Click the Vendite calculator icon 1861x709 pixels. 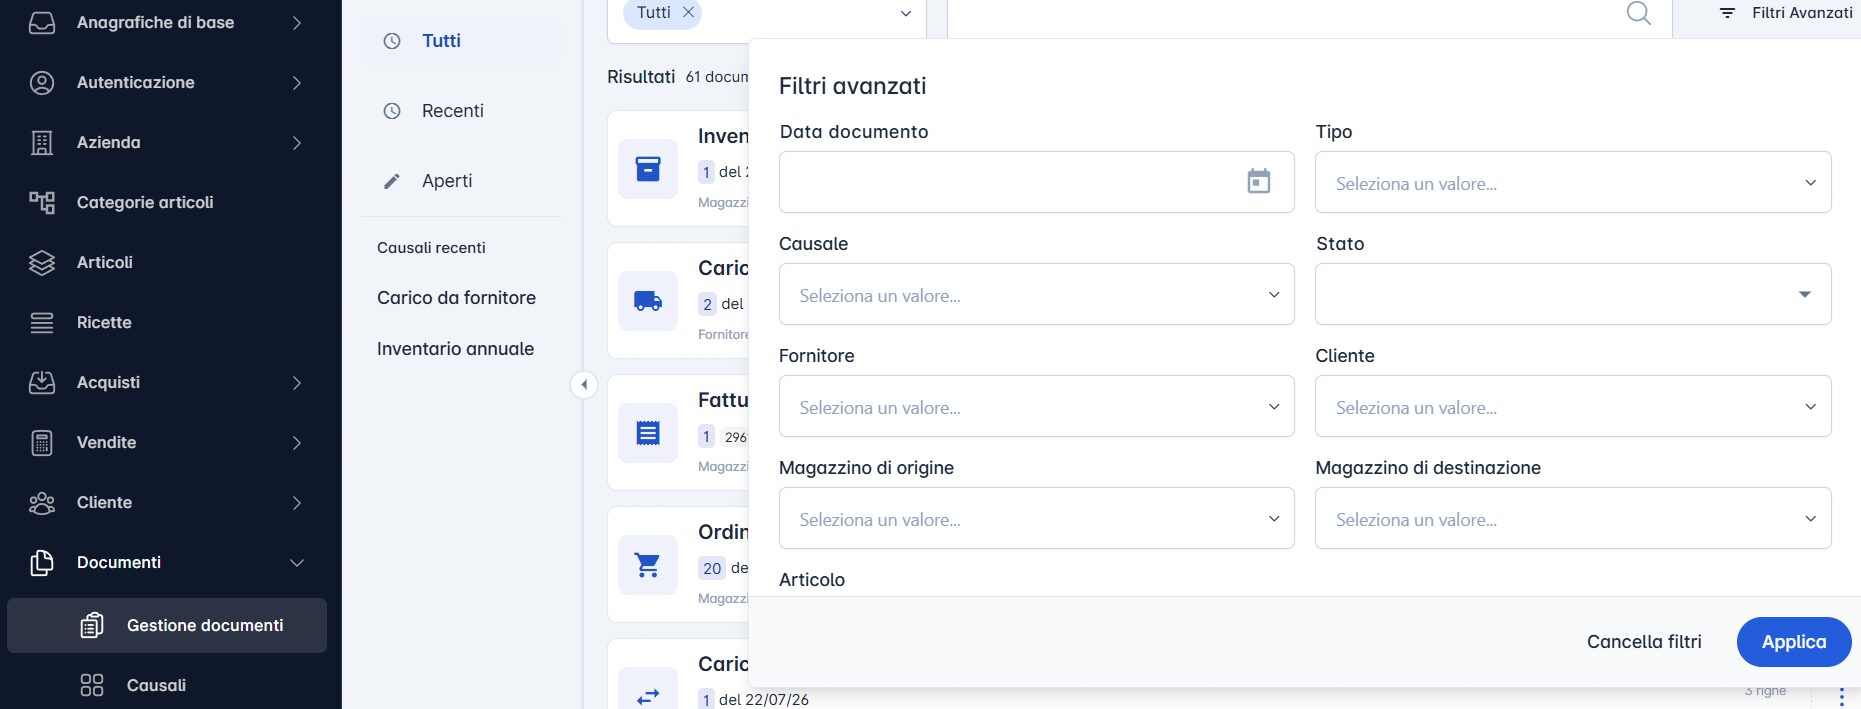tap(42, 442)
